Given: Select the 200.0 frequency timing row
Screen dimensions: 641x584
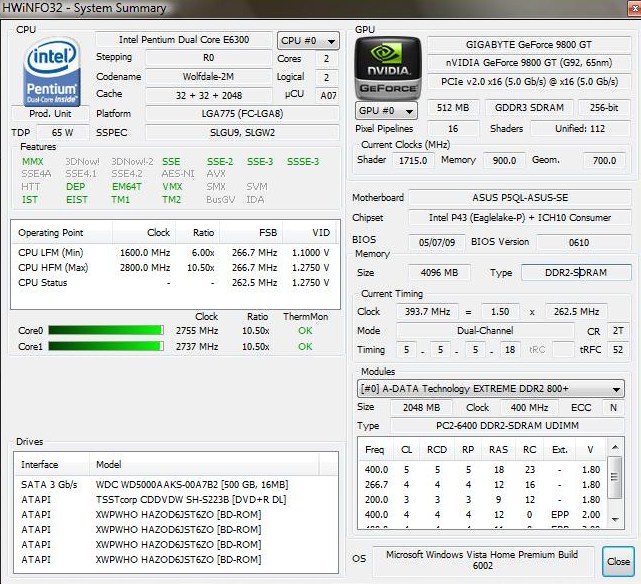Looking at the screenshot, I should (483, 499).
